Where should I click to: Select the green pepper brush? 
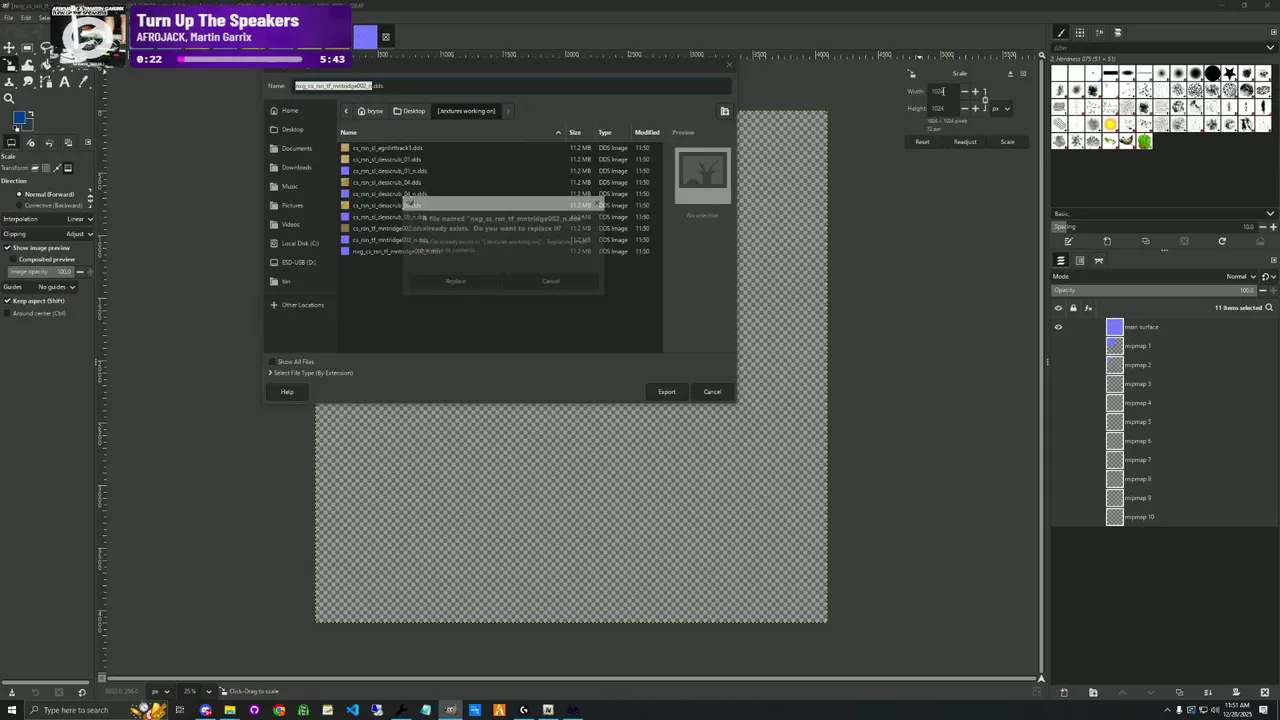click(x=1144, y=141)
